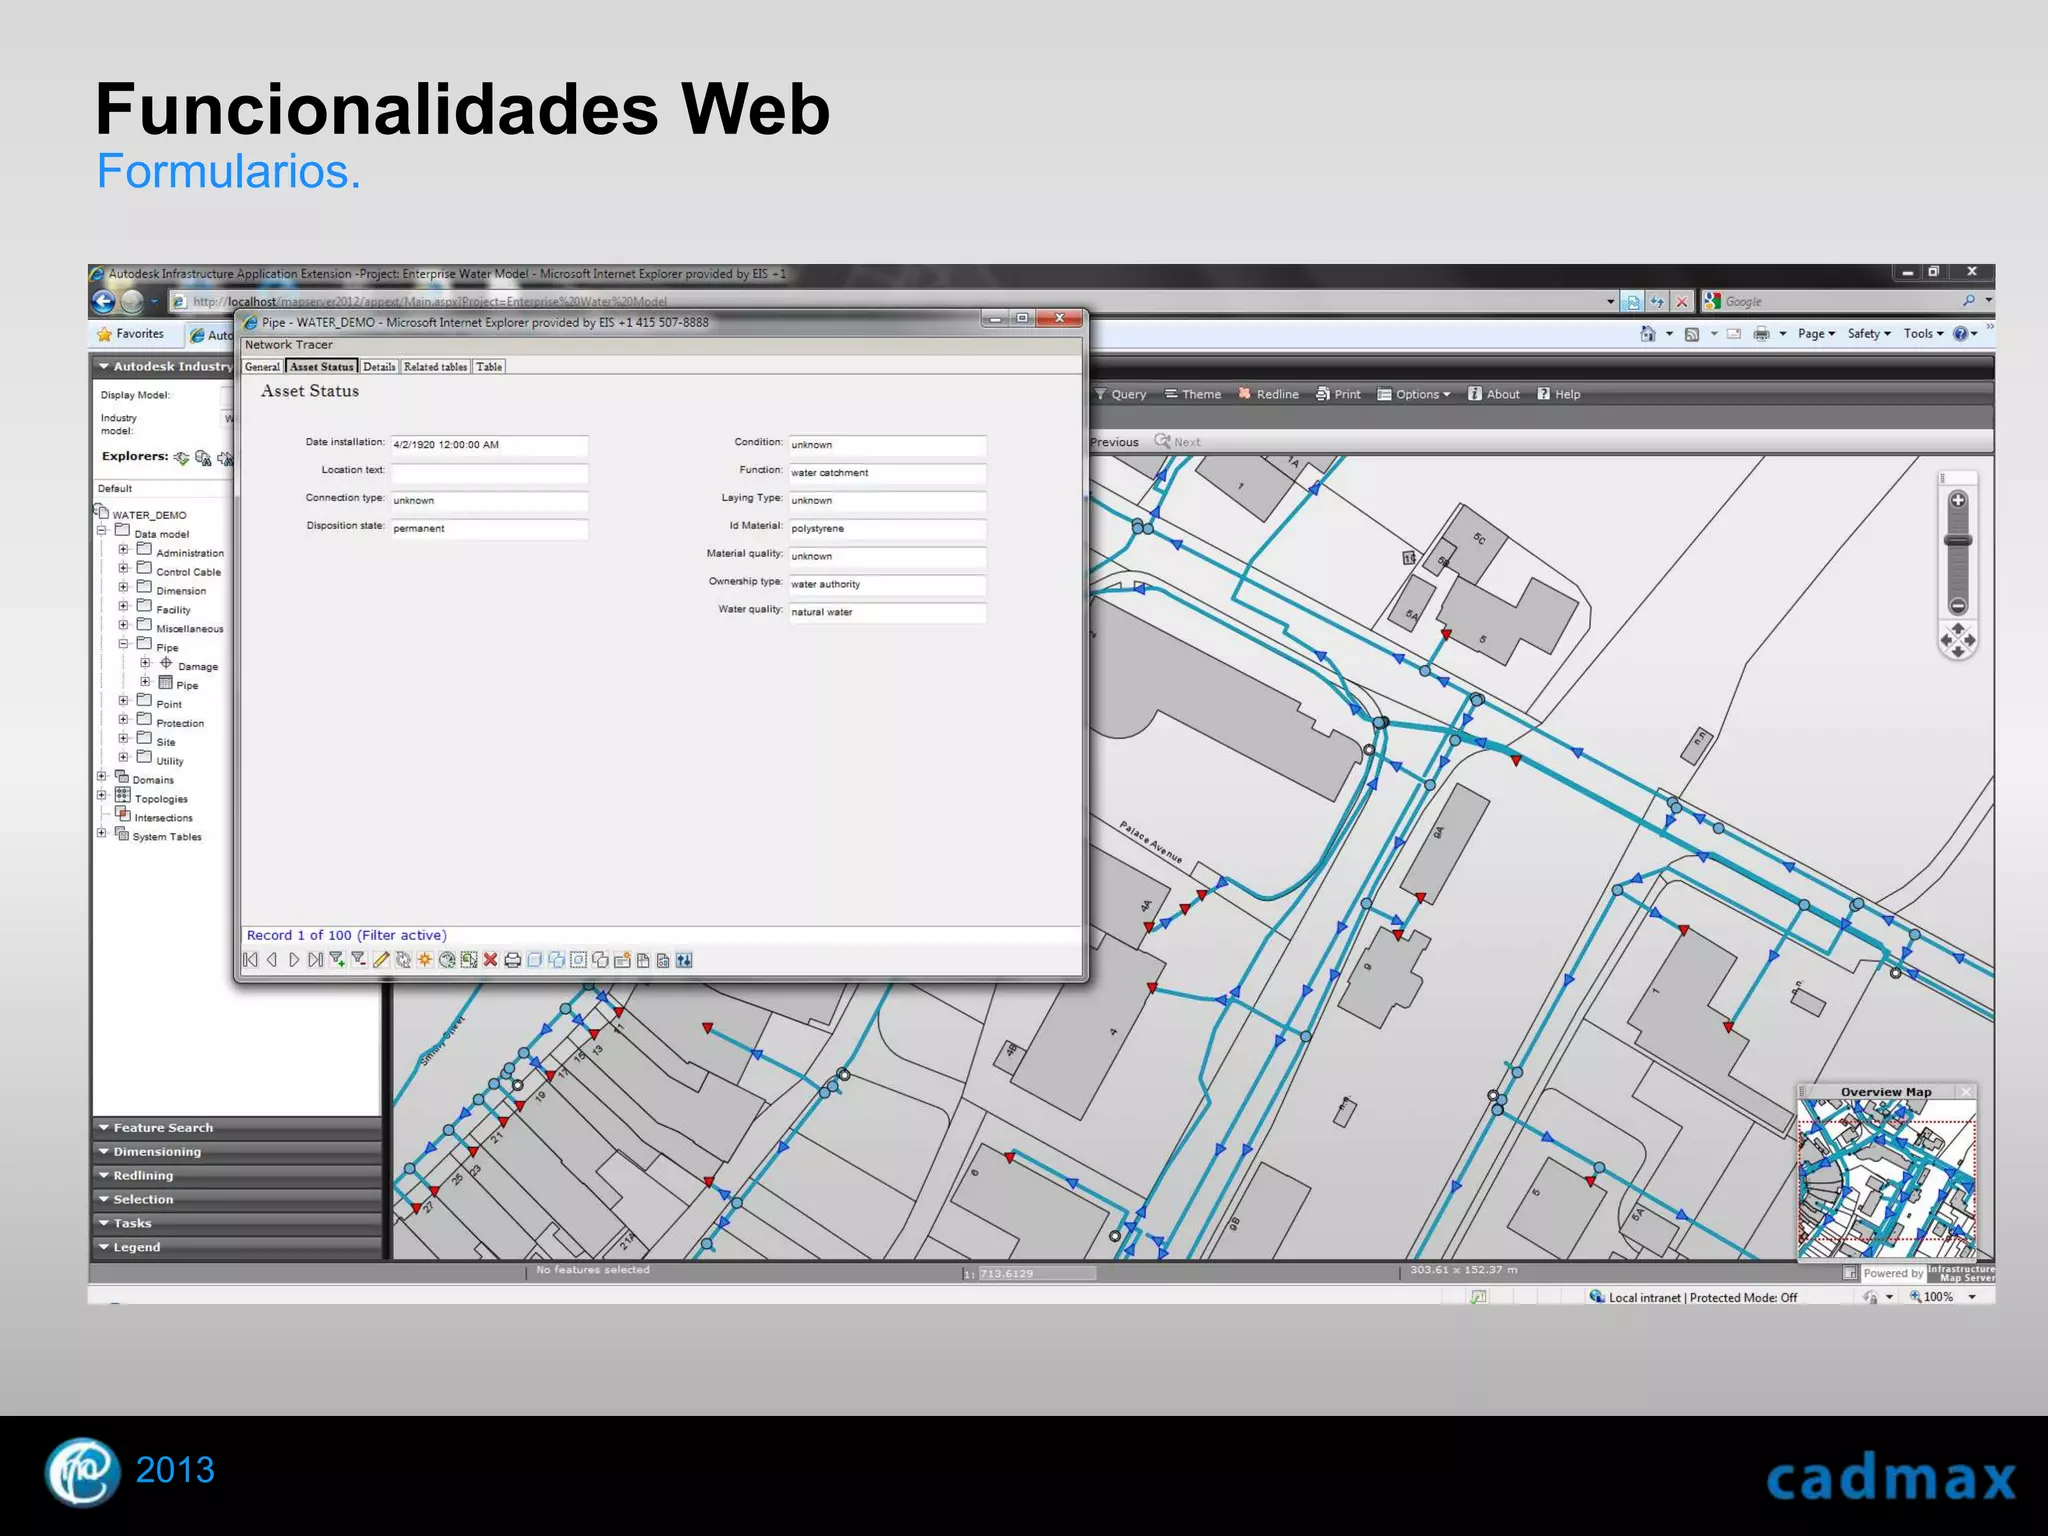Open the Related tables tab
Screen dimensions: 2048x1536
(x=435, y=367)
